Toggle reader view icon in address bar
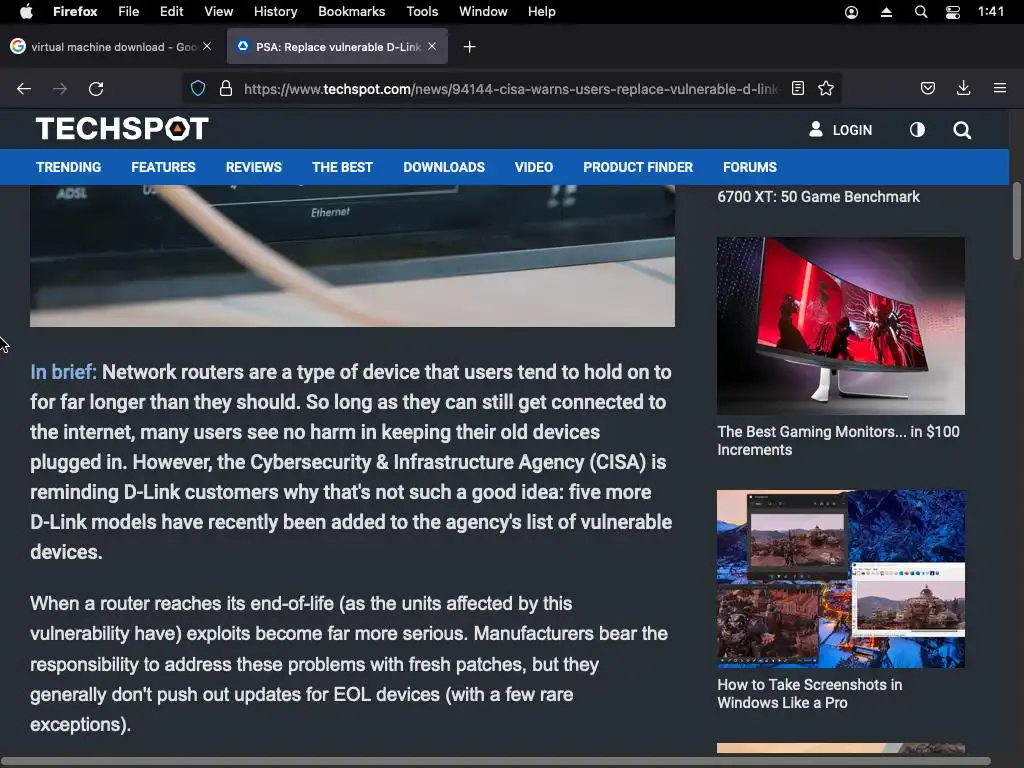This screenshot has width=1024, height=768. pos(797,88)
